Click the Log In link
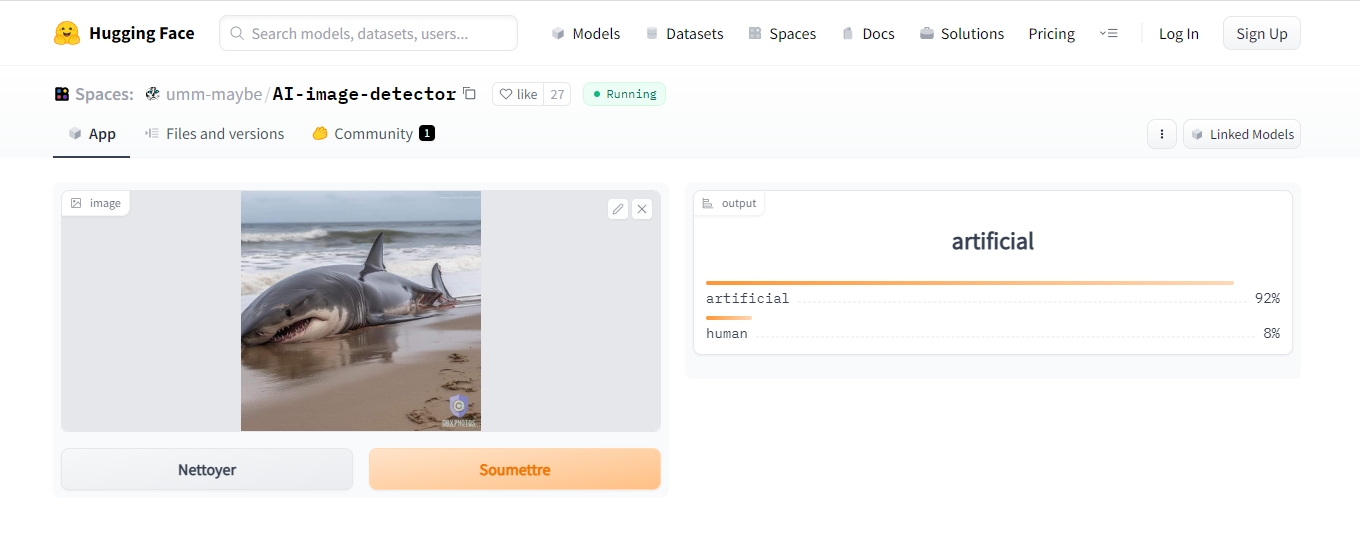Image resolution: width=1360 pixels, height=558 pixels. pyautogui.click(x=1179, y=33)
